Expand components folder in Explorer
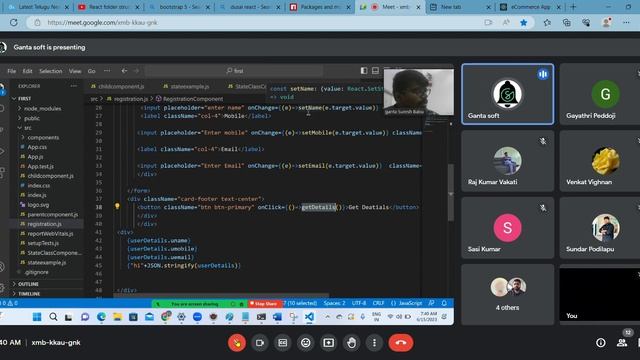This screenshot has height=360, width=640. (43, 138)
